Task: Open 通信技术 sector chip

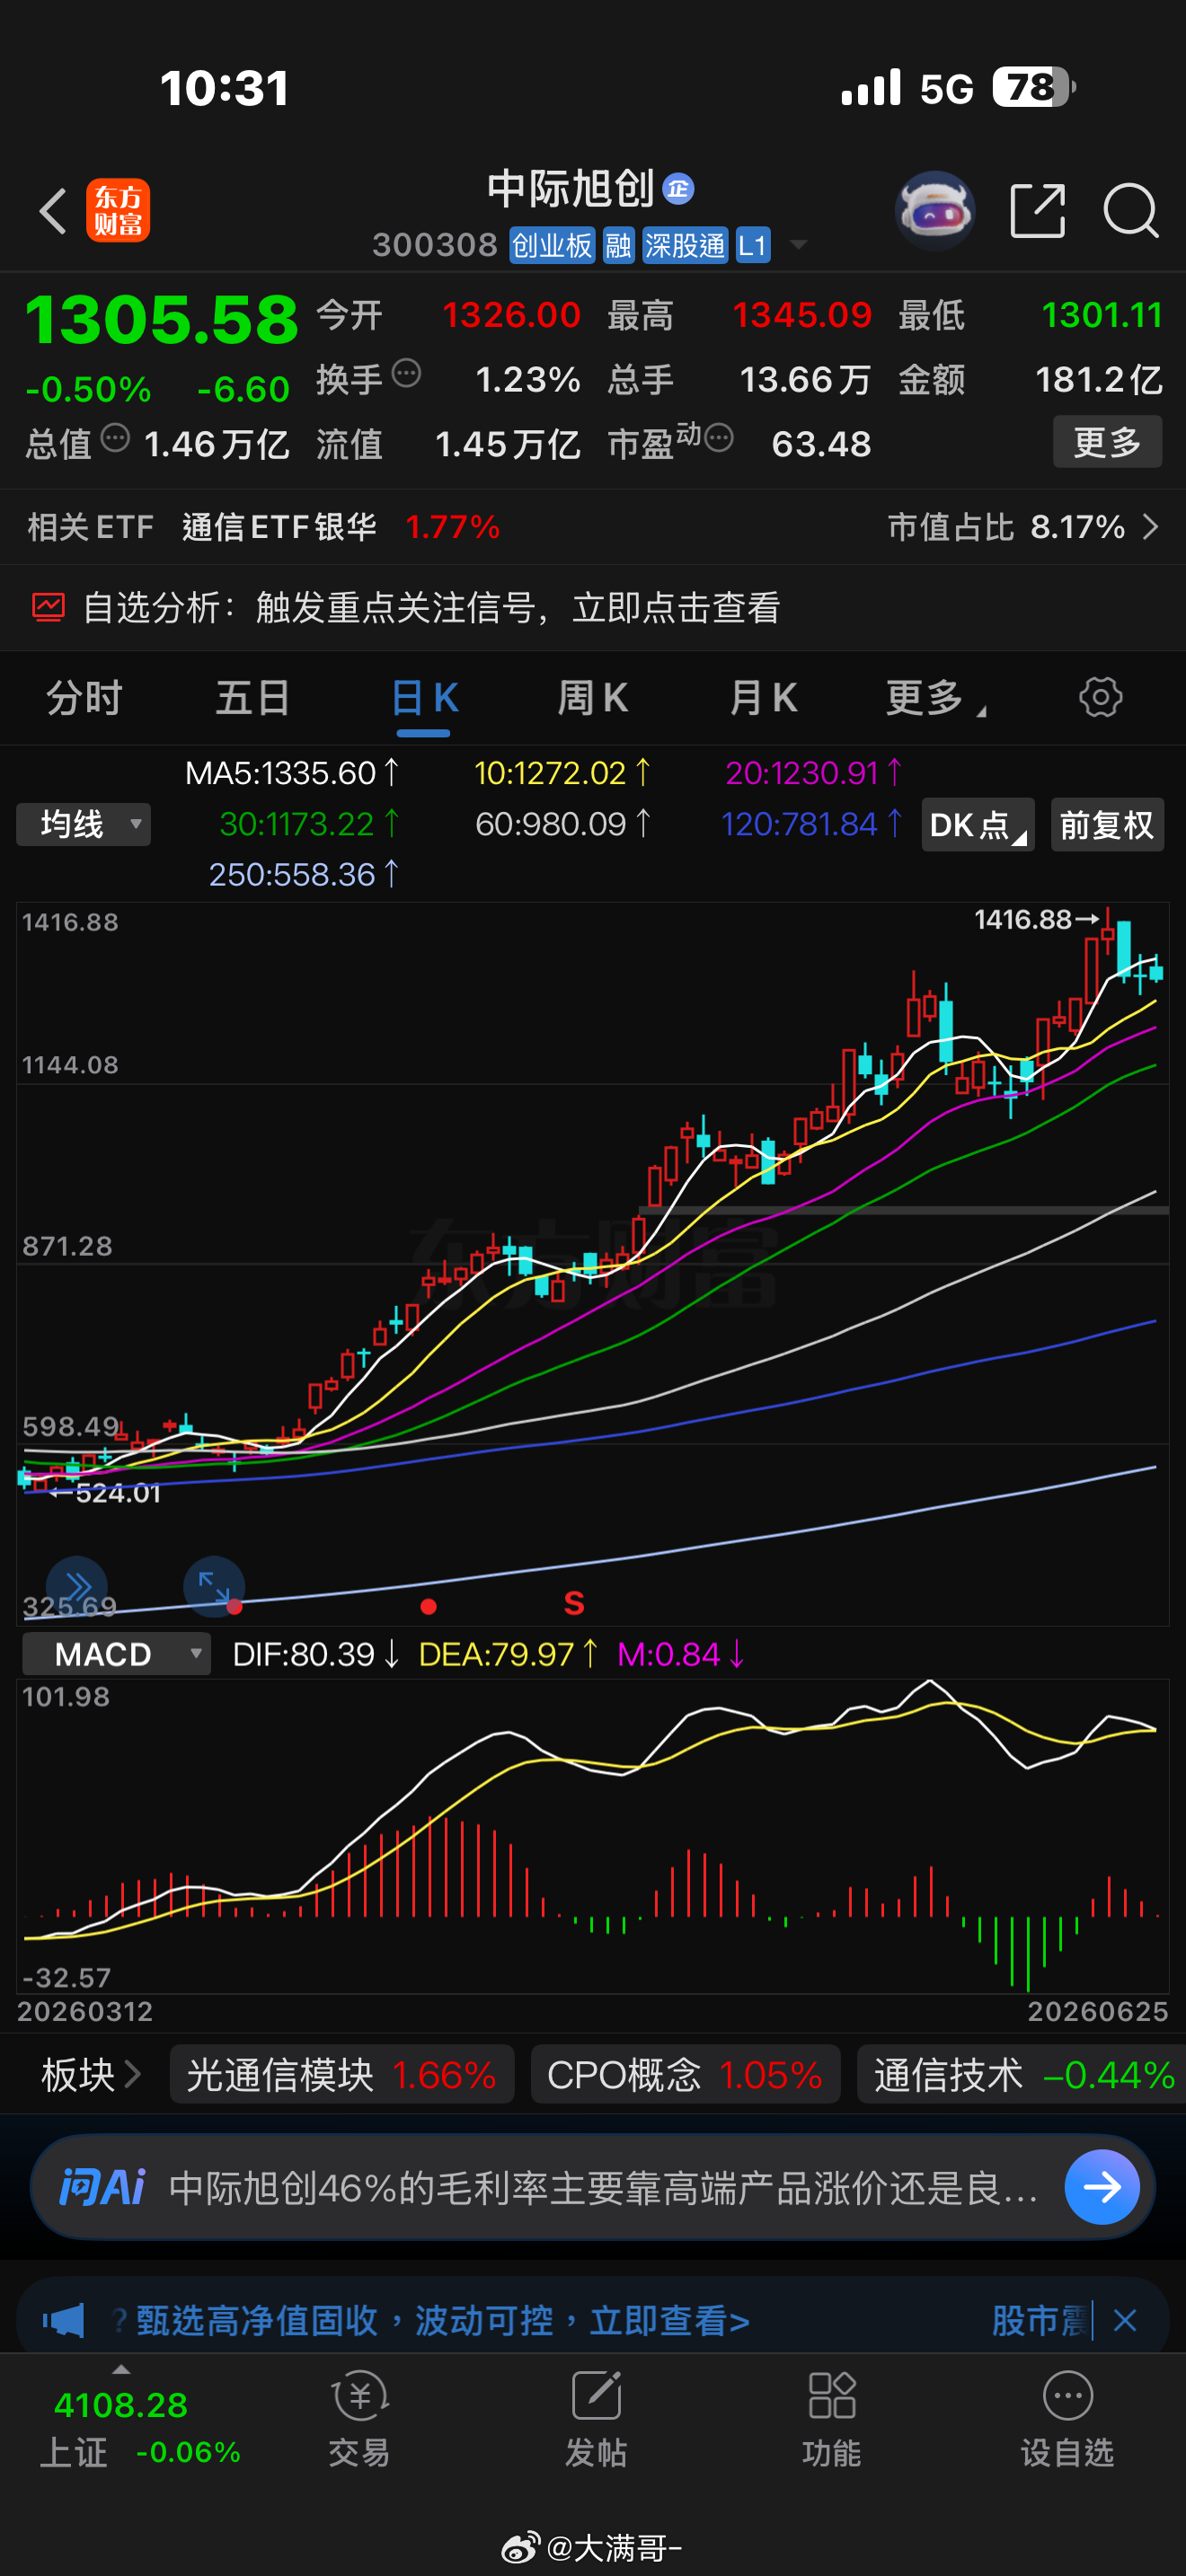Action: tap(1022, 2075)
